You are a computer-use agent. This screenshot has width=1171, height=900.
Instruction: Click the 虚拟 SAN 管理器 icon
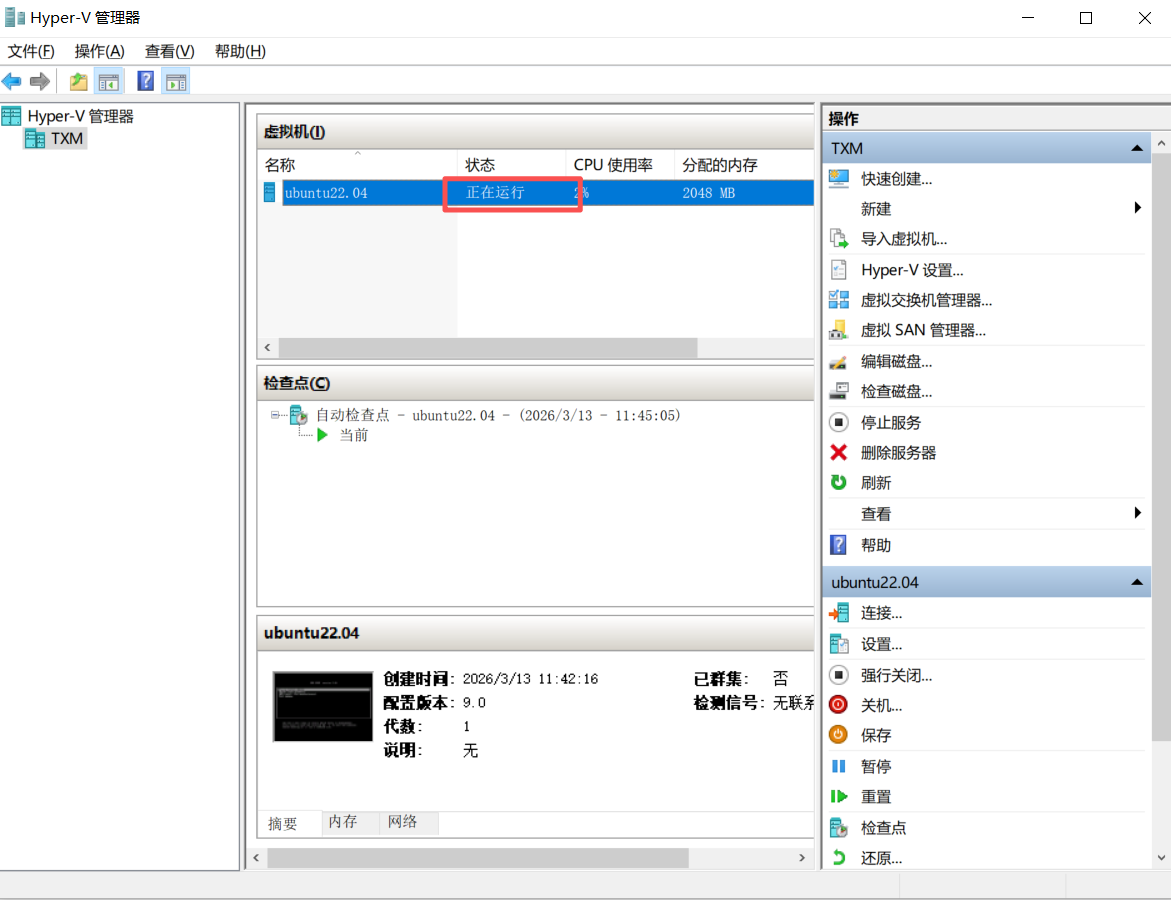(x=839, y=330)
